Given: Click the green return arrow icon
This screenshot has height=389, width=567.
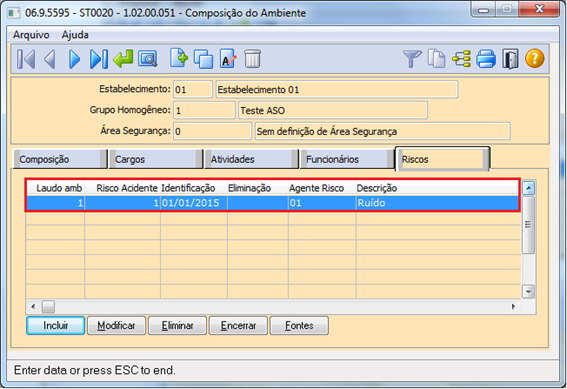Looking at the screenshot, I should click(123, 59).
